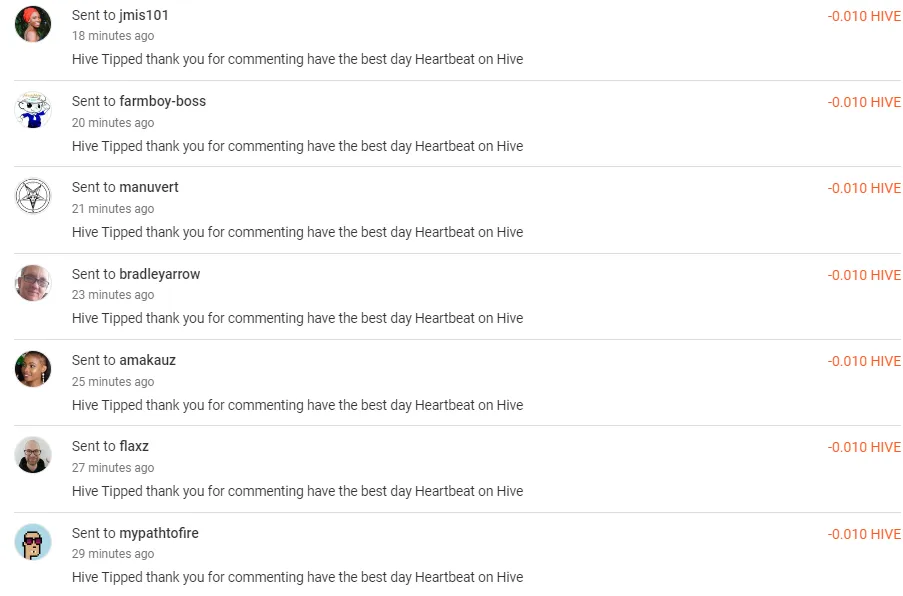Screen dimensions: 903x596
Task: Open manuvert's pentagram avatar
Action: [33, 196]
